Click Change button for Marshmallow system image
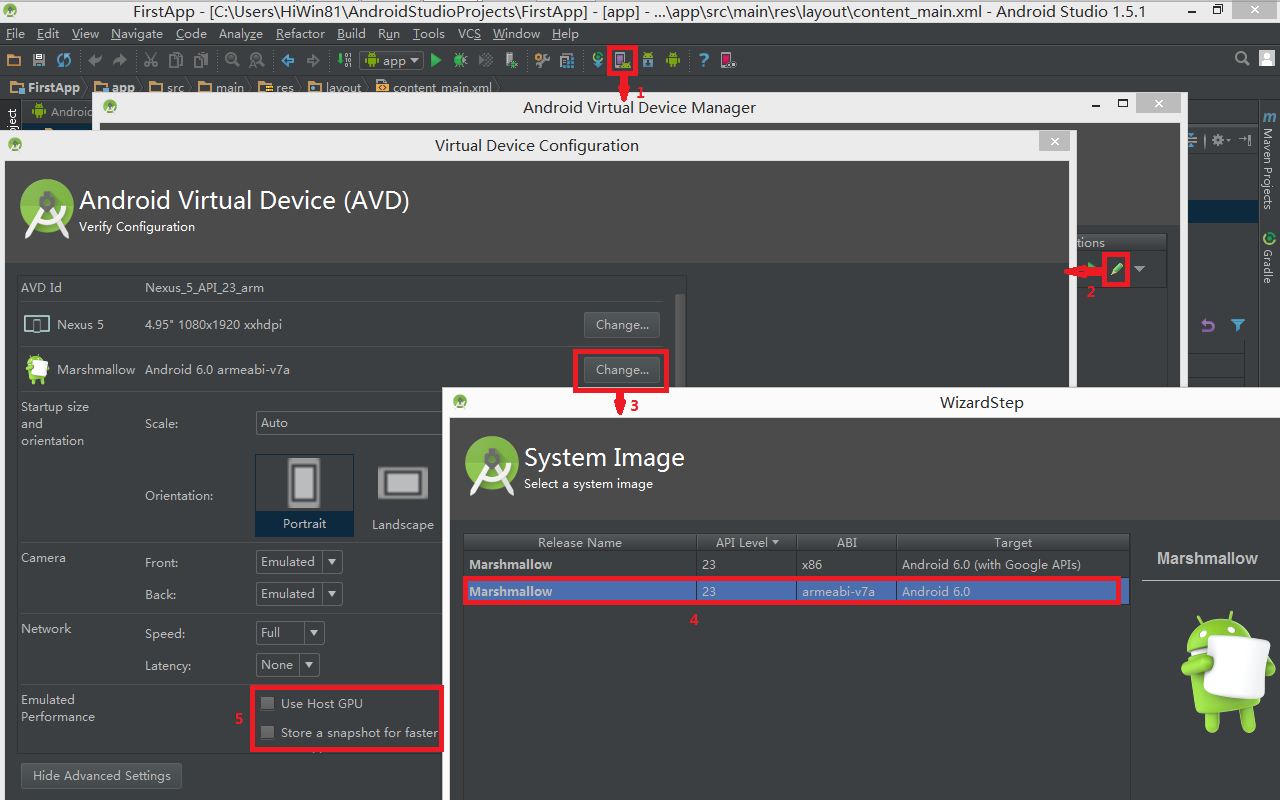 point(622,369)
